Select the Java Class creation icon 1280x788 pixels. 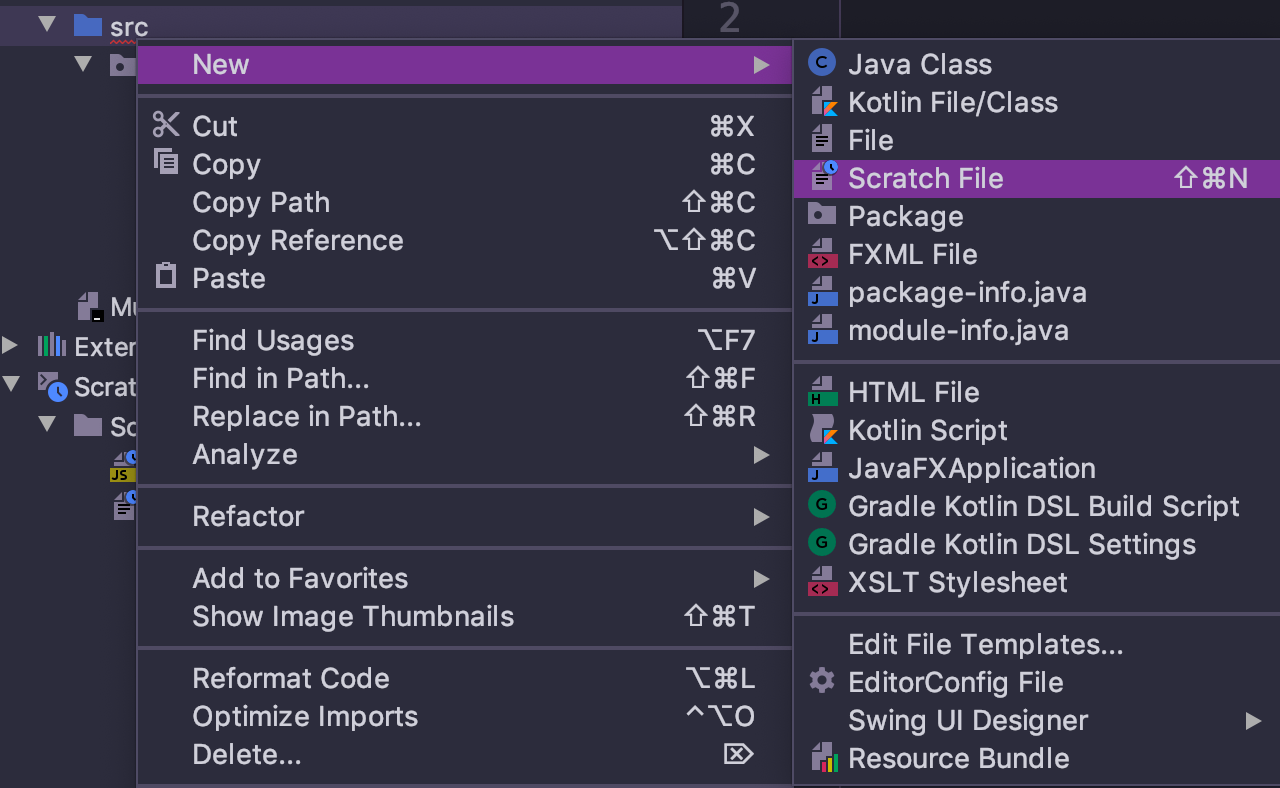(x=820, y=63)
